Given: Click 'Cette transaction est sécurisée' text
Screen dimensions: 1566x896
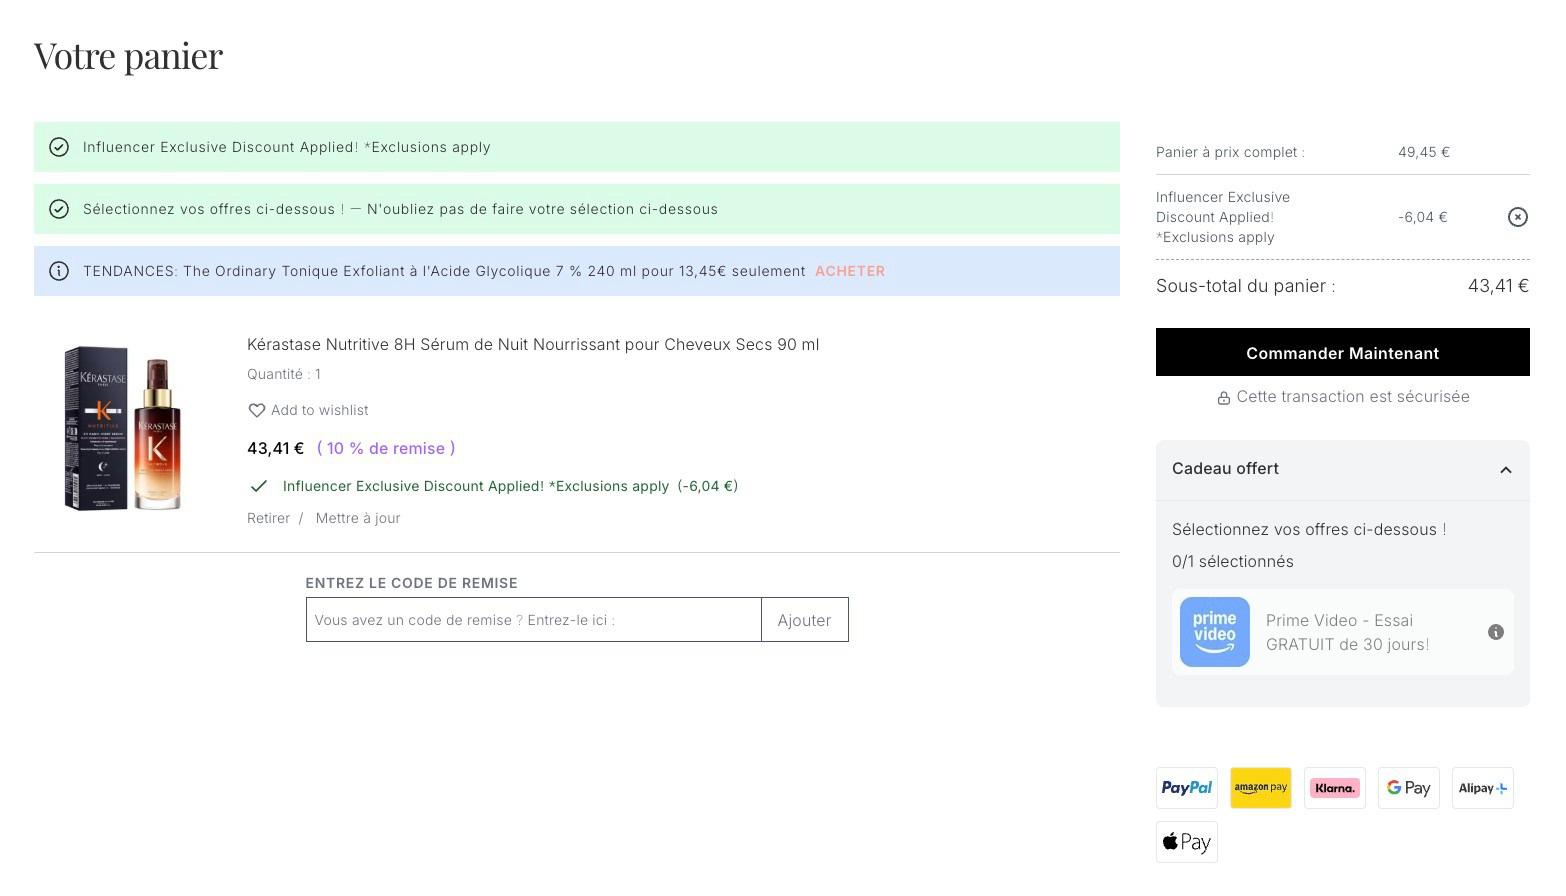Looking at the screenshot, I should pyautogui.click(x=1353, y=397).
